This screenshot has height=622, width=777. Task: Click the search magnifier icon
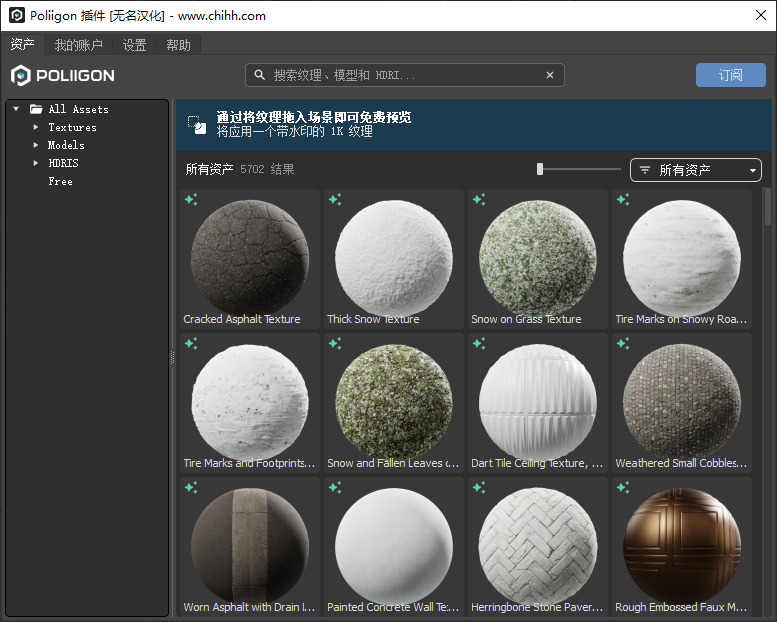[x=260, y=75]
